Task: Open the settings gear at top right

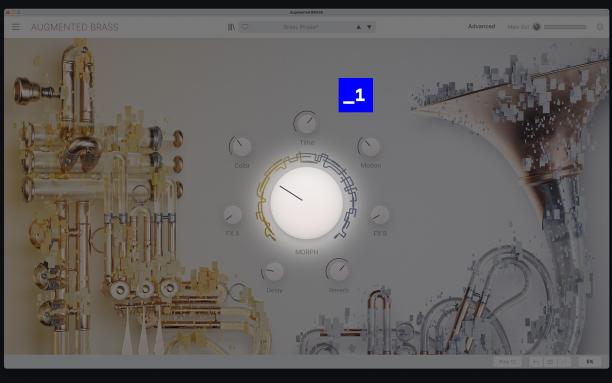Action: (x=600, y=27)
